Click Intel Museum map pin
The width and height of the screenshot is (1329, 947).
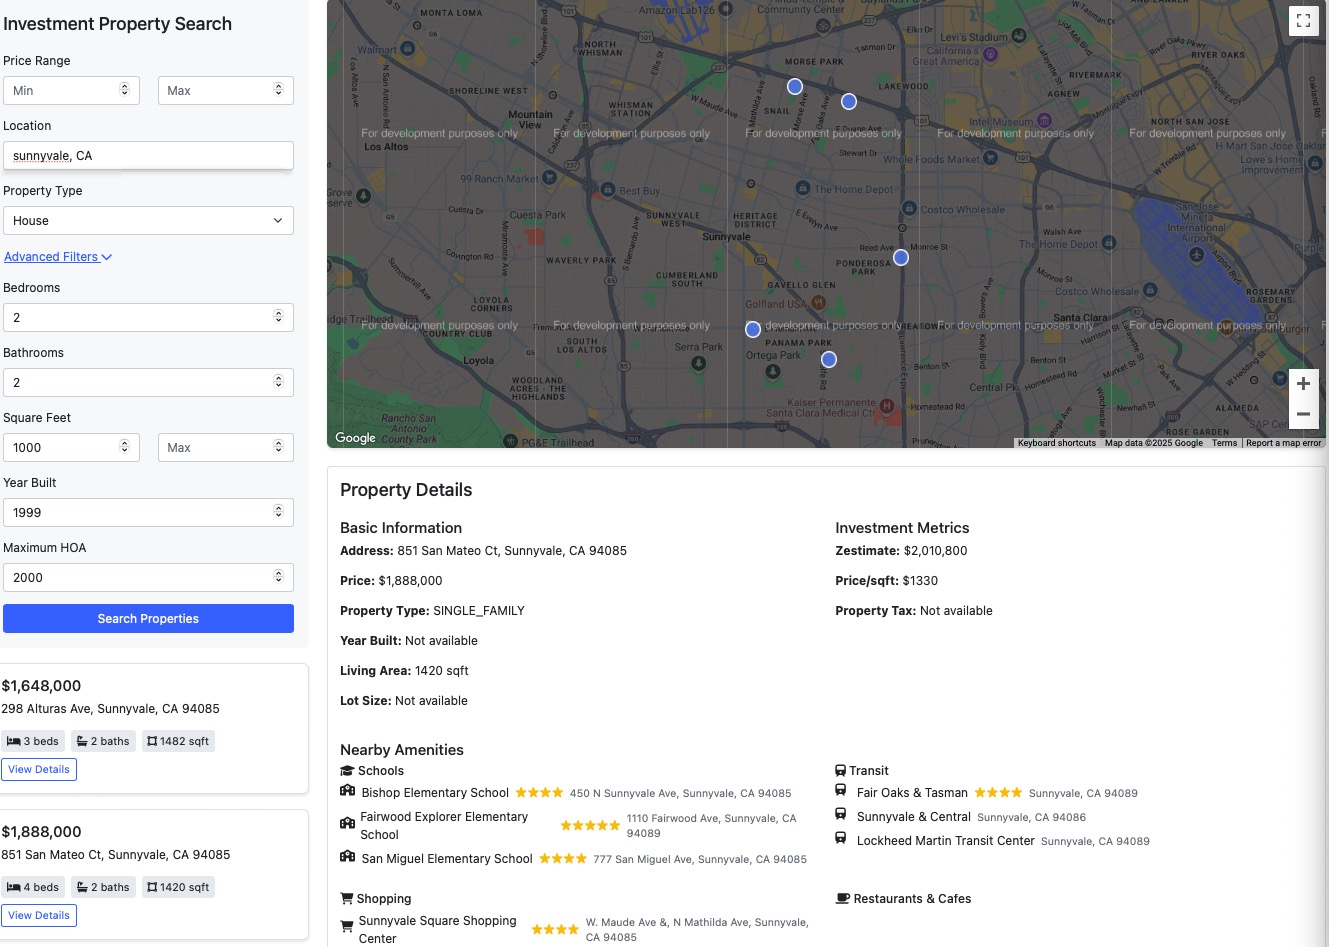tap(1043, 121)
